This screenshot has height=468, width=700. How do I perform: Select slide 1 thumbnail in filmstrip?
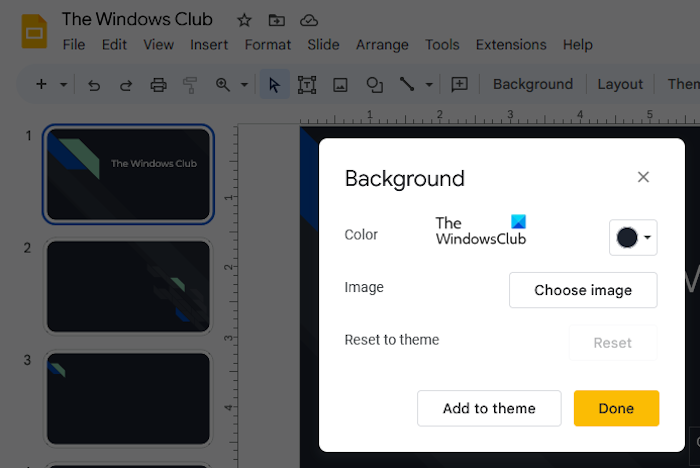[129, 174]
